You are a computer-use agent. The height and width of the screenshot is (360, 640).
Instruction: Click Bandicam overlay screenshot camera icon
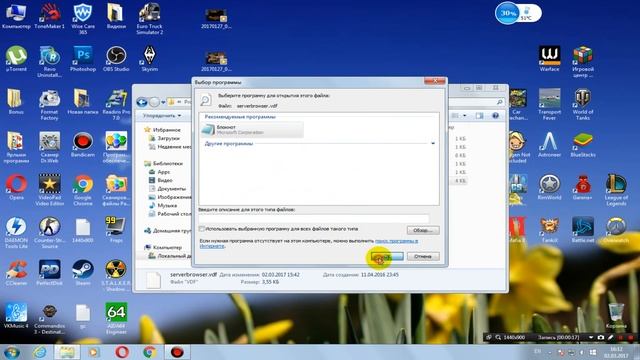600,338
